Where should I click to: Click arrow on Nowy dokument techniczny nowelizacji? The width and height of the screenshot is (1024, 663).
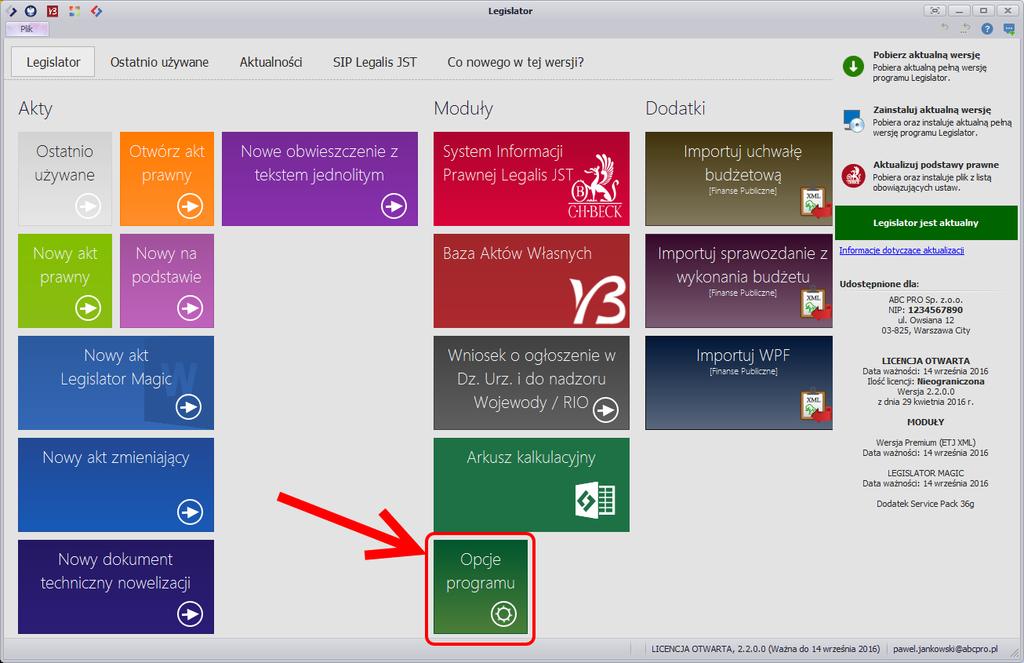coord(190,613)
